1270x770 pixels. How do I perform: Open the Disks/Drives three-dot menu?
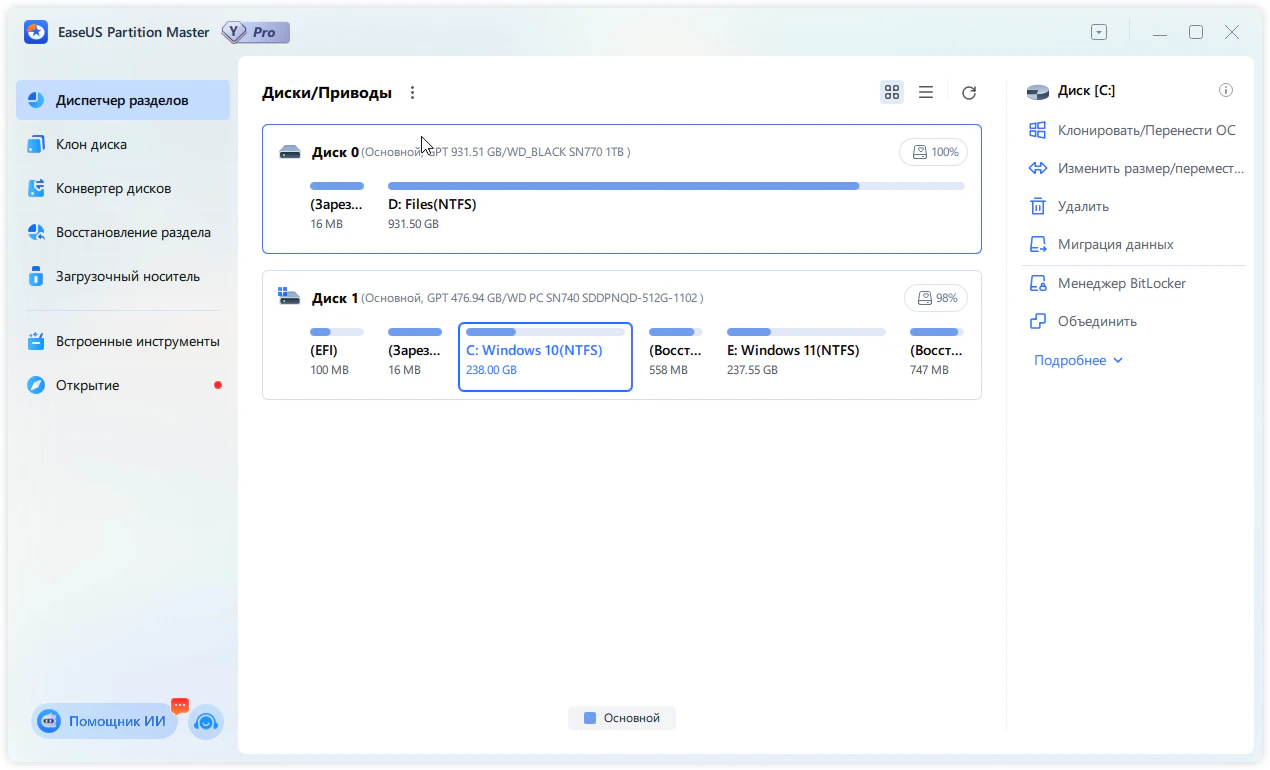412,93
